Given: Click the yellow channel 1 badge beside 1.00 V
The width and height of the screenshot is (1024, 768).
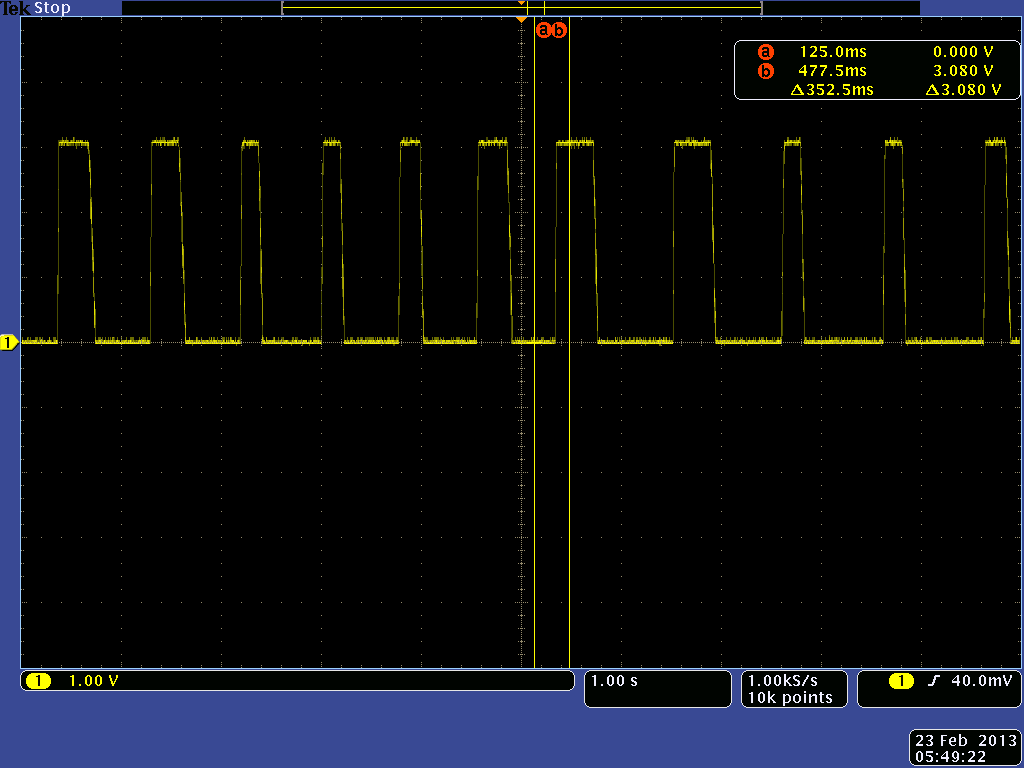Looking at the screenshot, I should click(38, 681).
